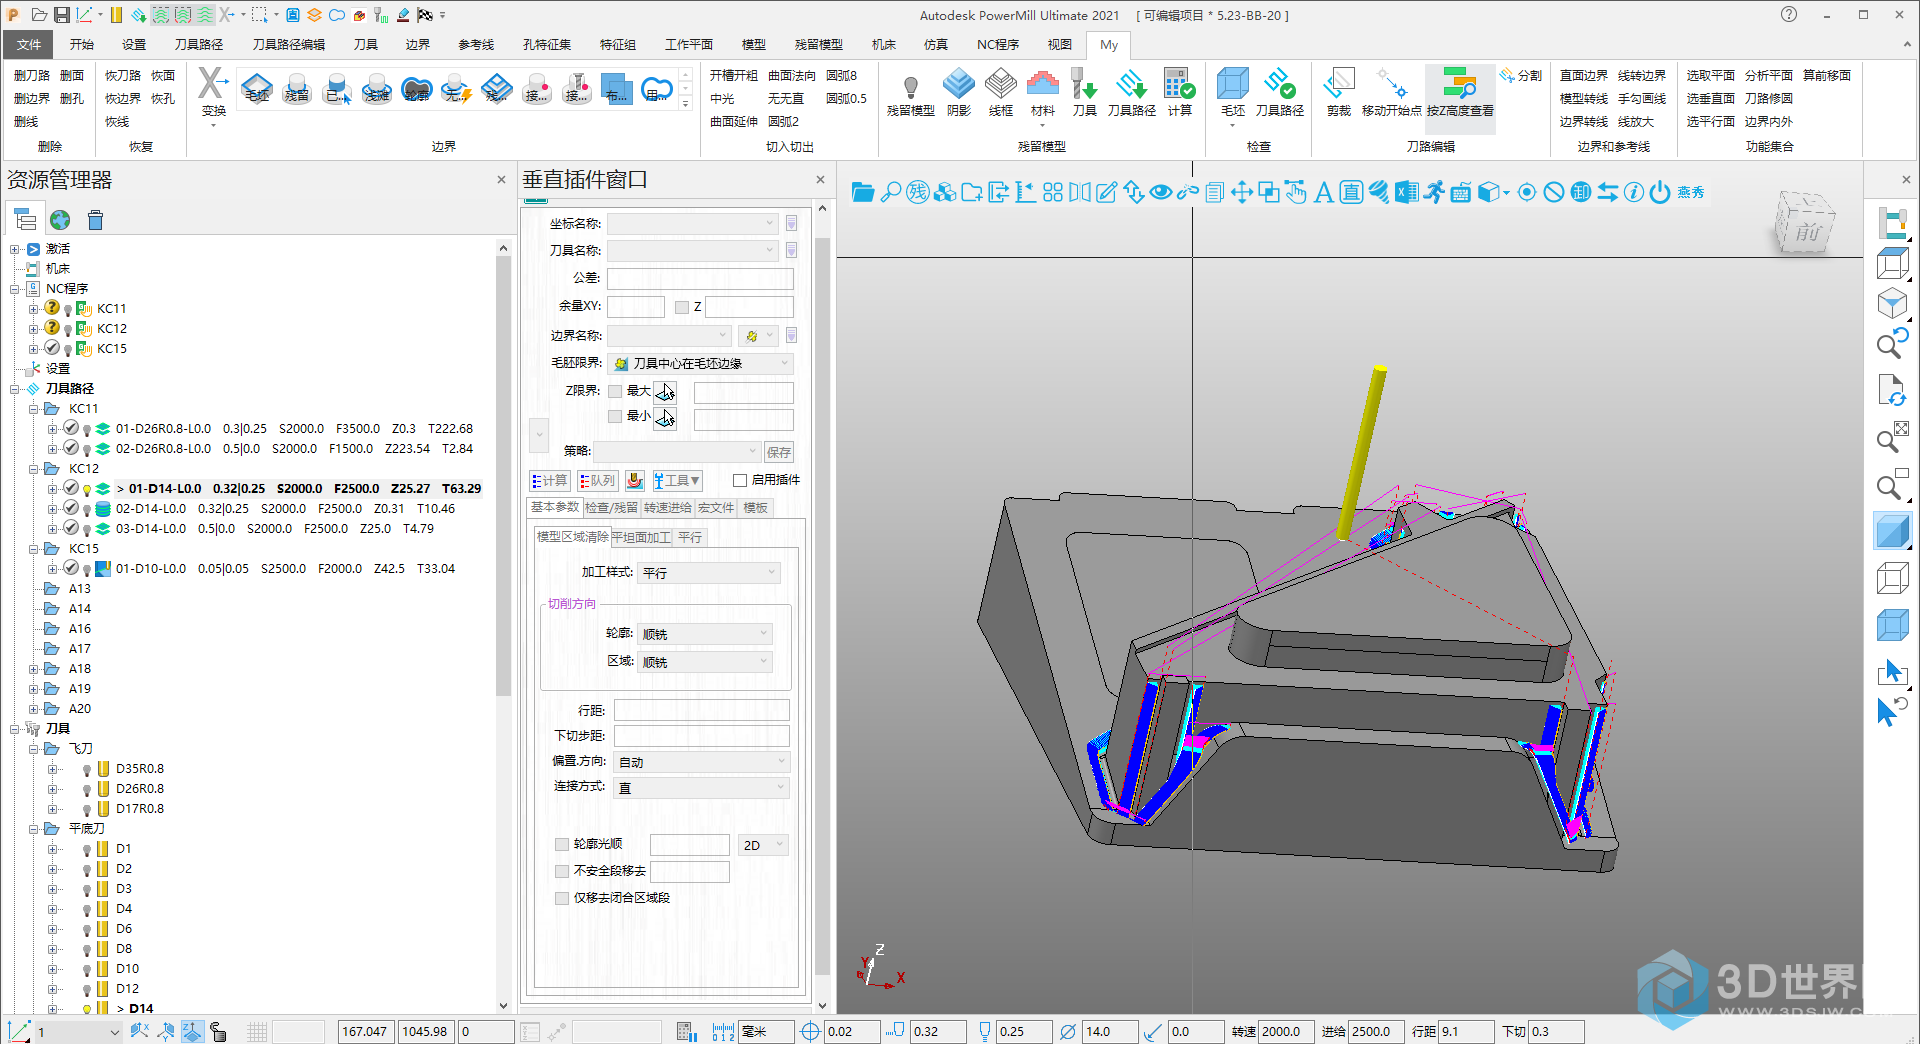1920x1044 pixels.
Task: Check the Z limit 最大 checkbox
Action: click(615, 392)
